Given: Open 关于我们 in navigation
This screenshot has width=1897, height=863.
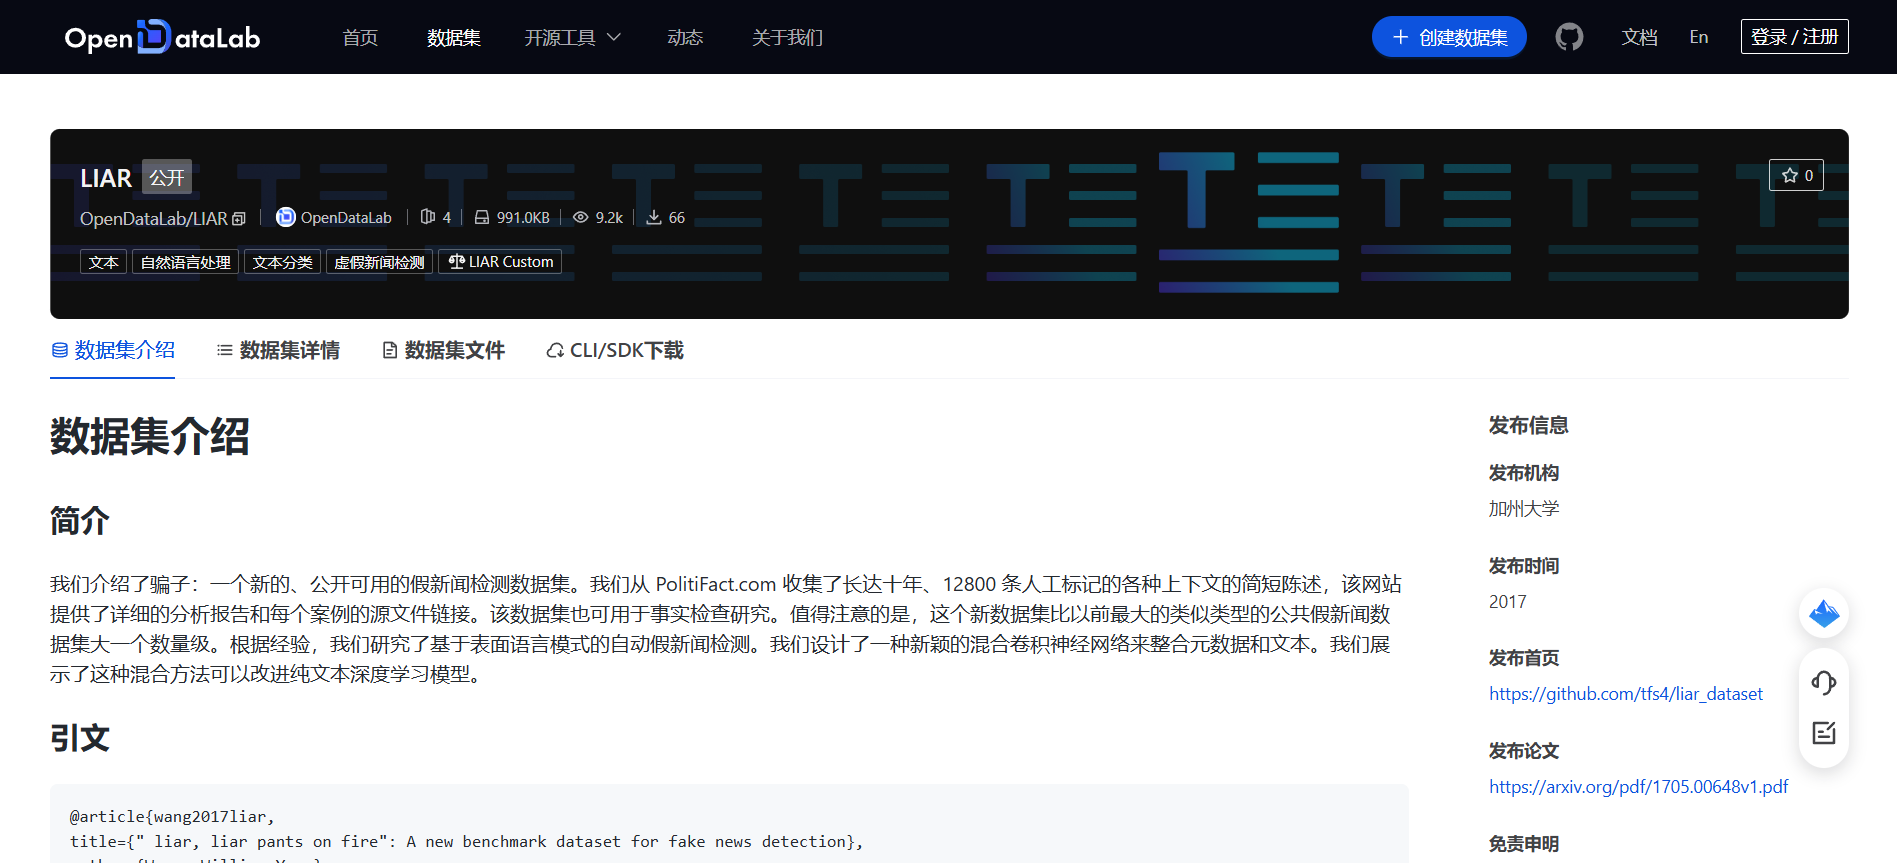Looking at the screenshot, I should [x=788, y=37].
